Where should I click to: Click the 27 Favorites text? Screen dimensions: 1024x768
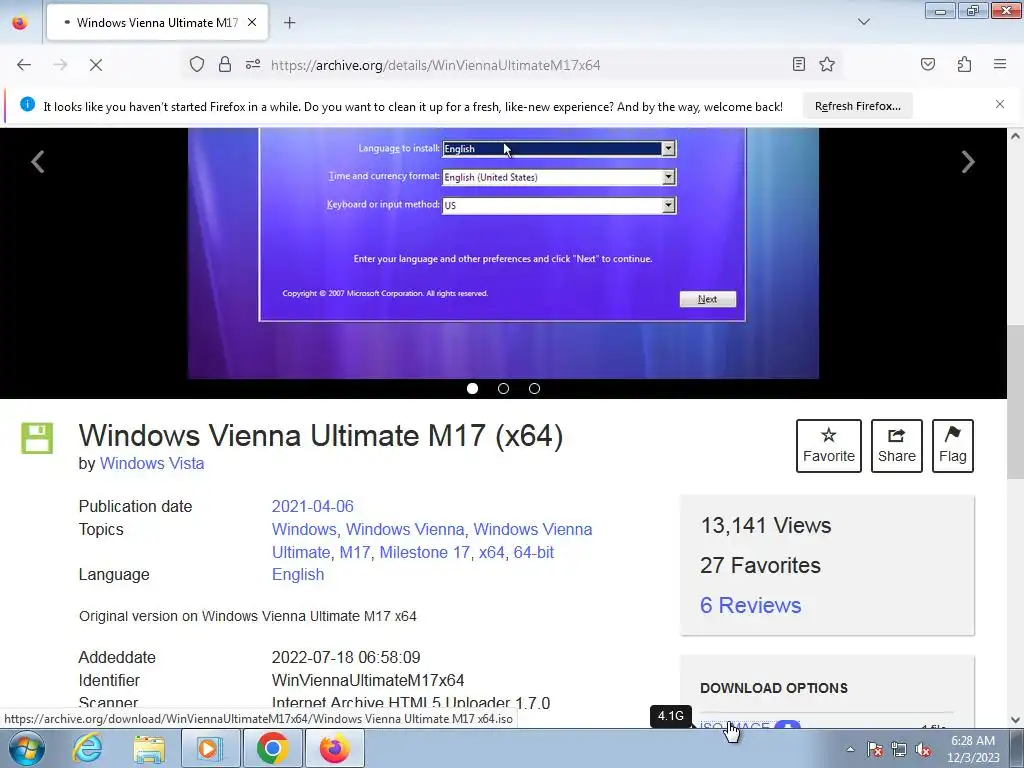(760, 566)
